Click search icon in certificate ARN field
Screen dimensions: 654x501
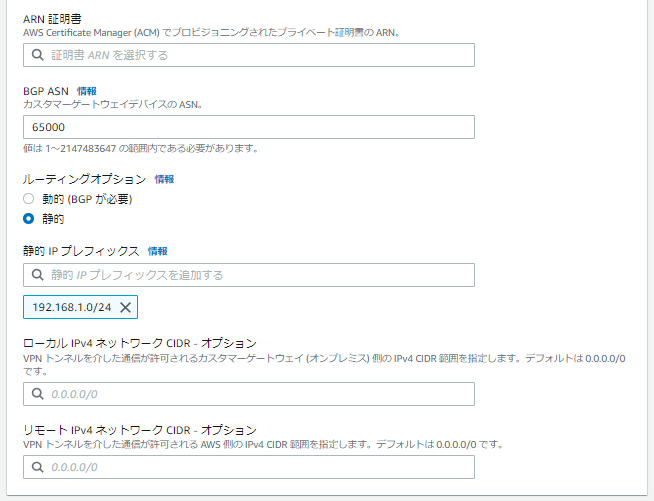37,55
